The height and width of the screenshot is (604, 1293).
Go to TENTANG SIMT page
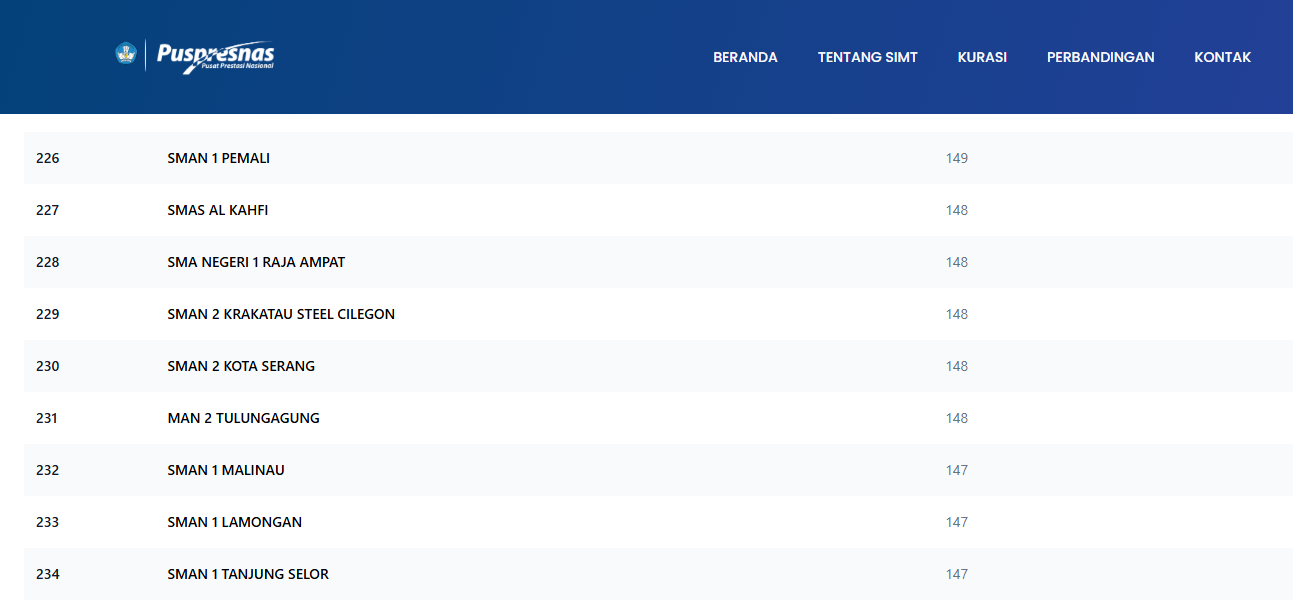point(867,57)
